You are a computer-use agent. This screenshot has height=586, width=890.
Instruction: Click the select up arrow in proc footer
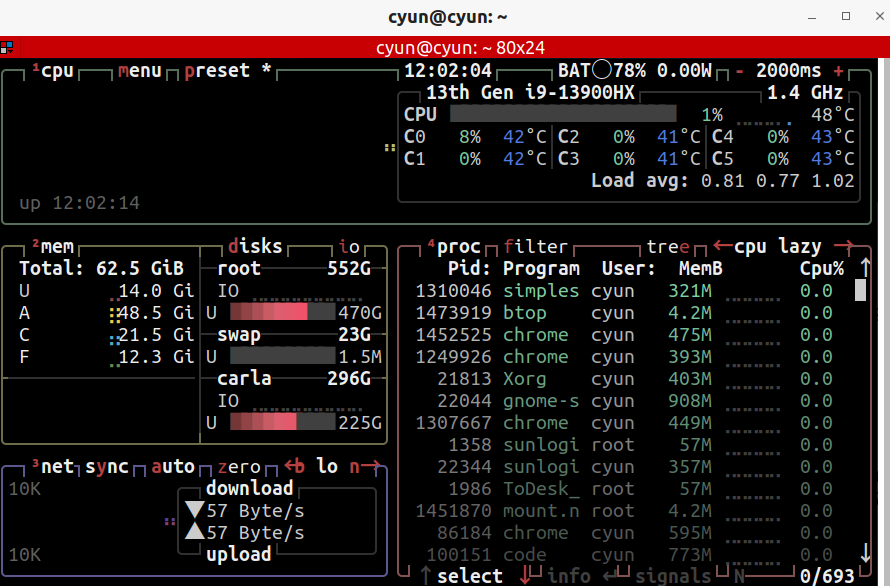[426, 576]
